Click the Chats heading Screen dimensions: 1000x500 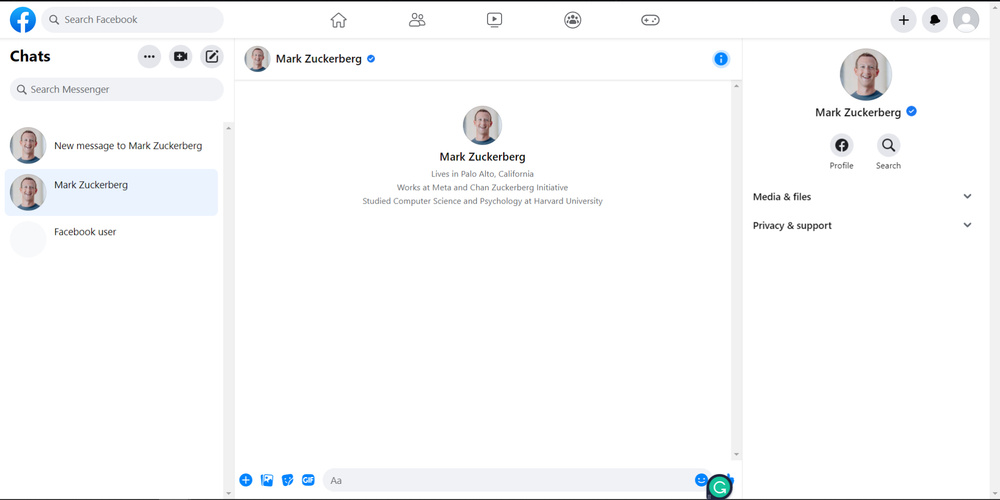(x=30, y=56)
